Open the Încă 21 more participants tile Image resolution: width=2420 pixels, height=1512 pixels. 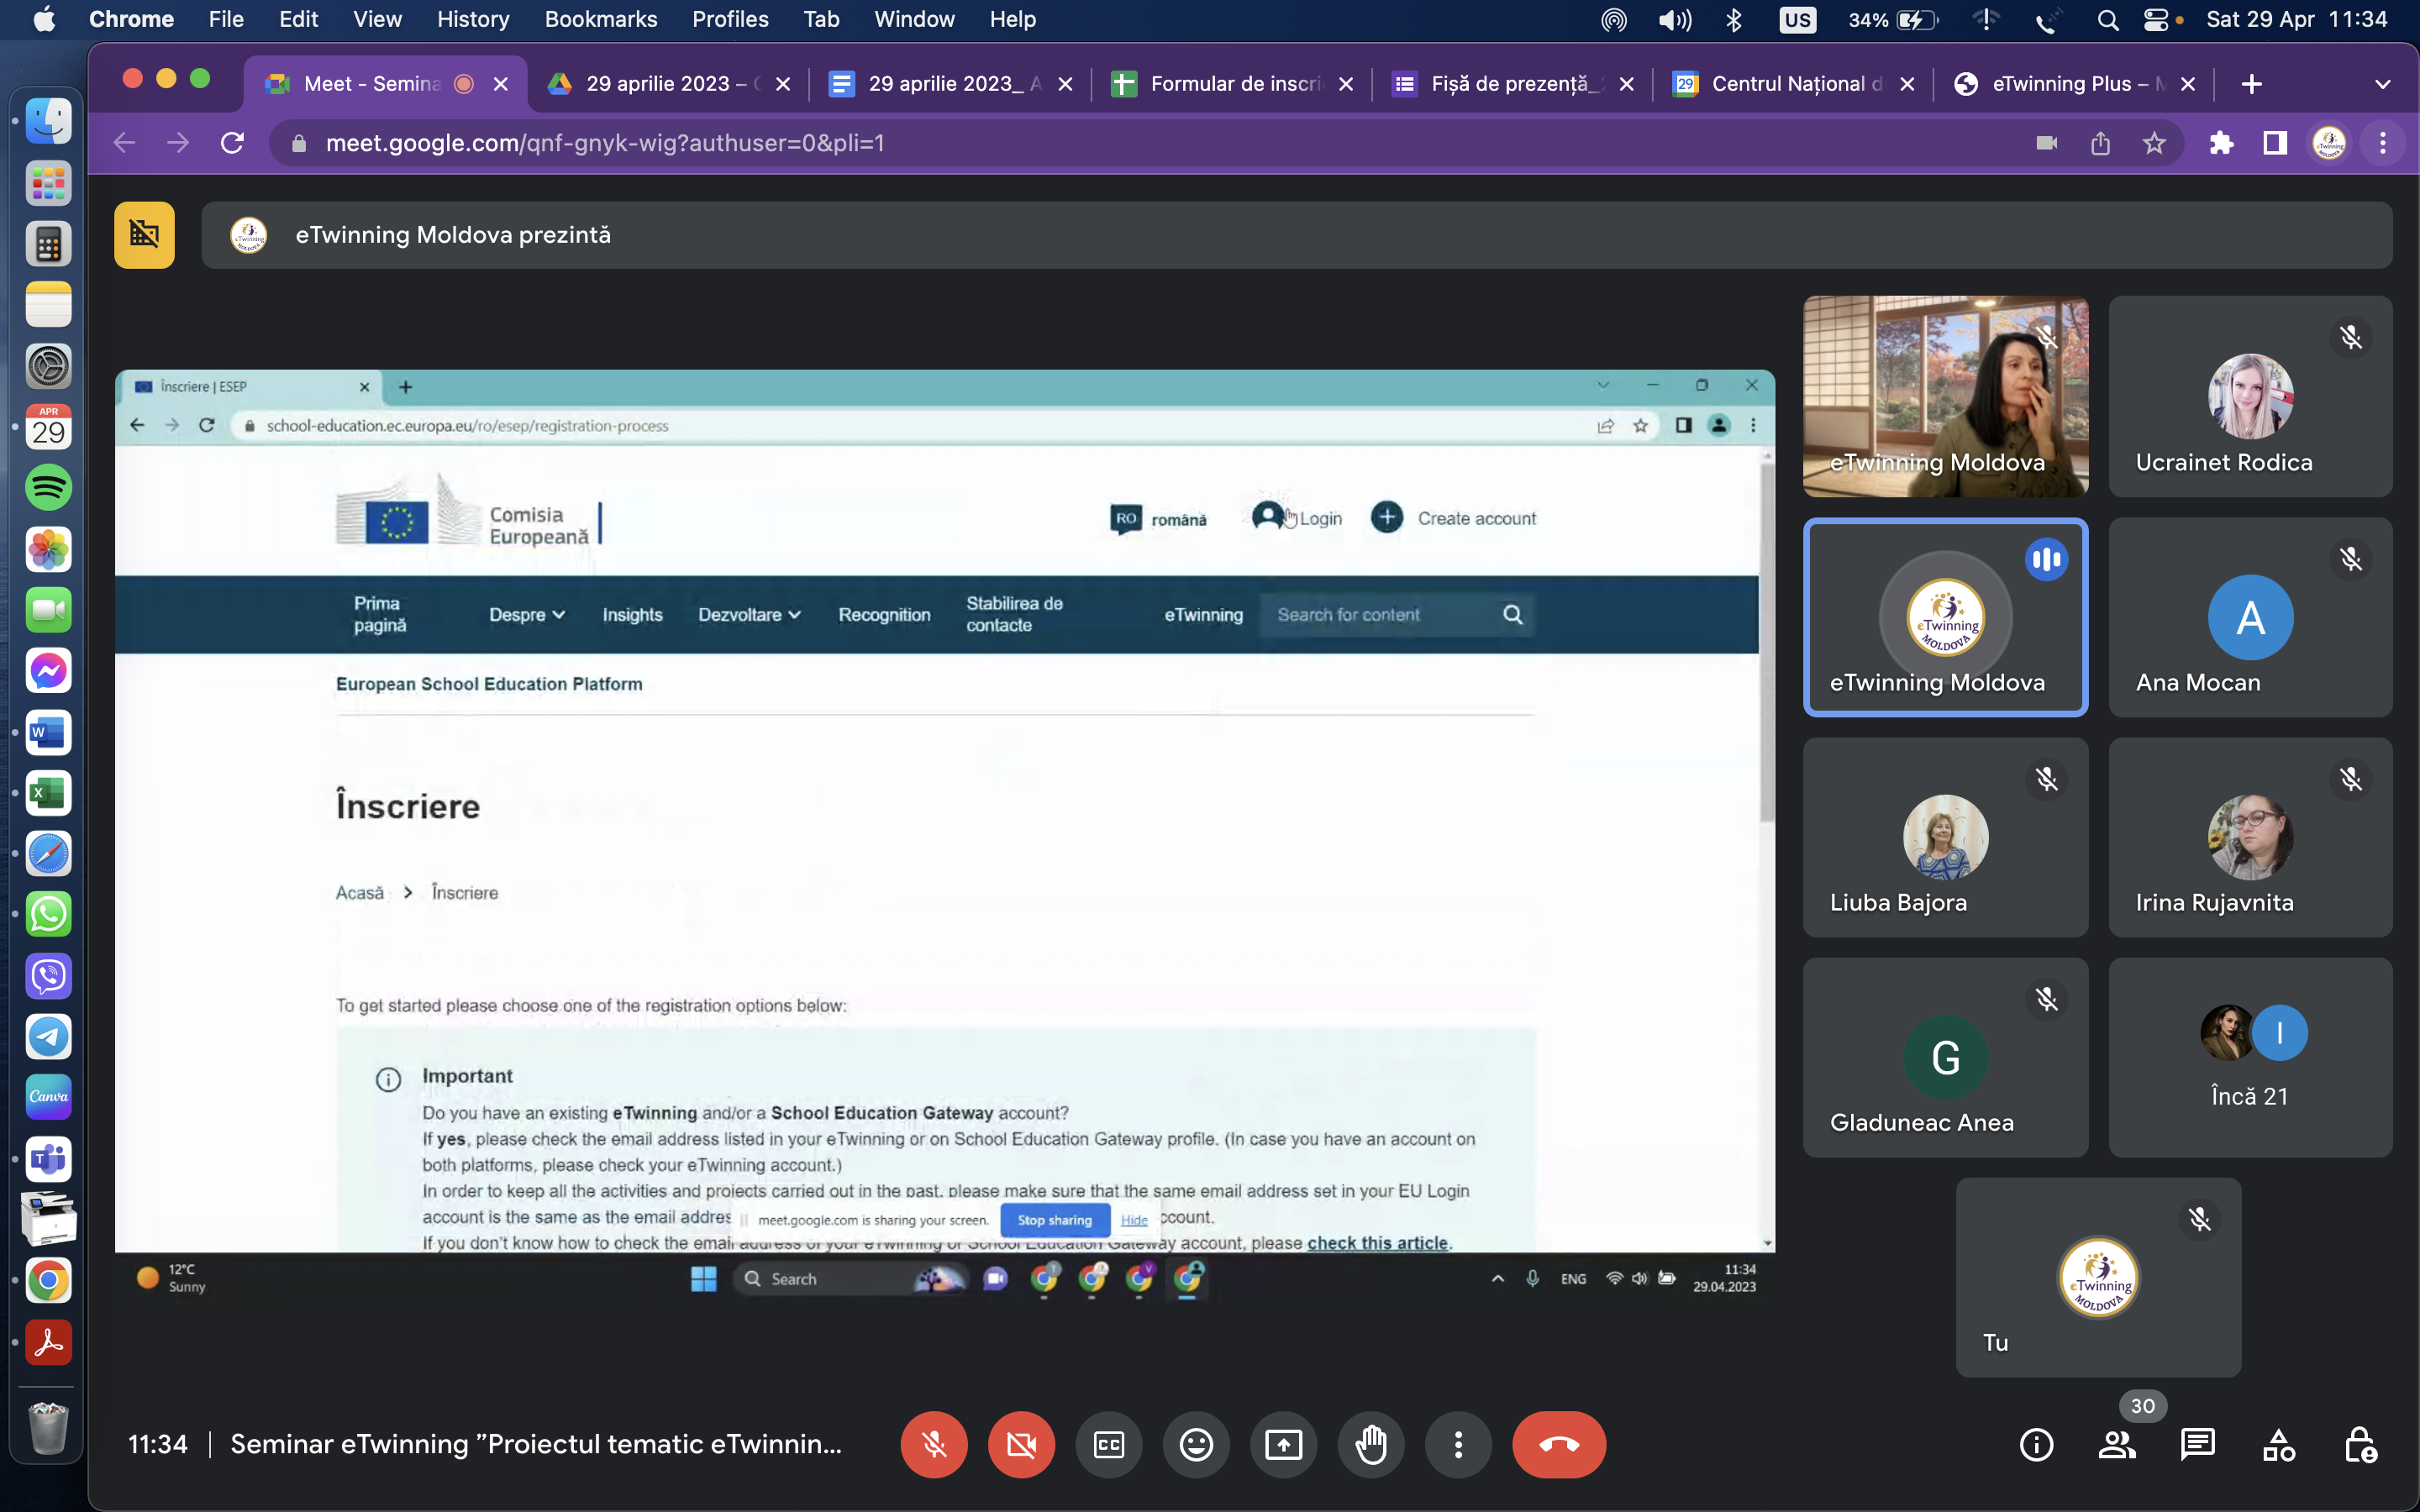(x=2250, y=1057)
